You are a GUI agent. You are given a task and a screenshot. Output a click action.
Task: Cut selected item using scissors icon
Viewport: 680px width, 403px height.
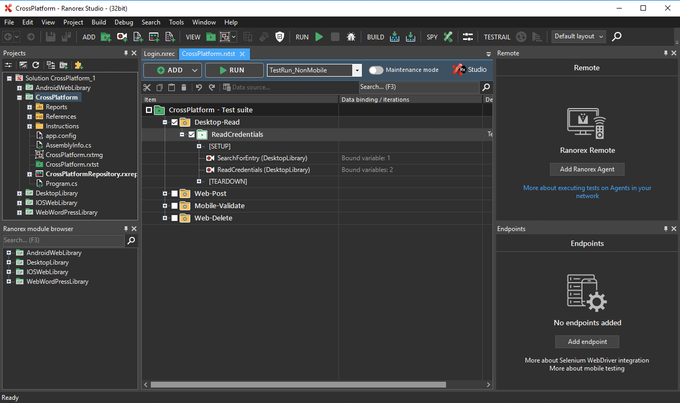(147, 87)
